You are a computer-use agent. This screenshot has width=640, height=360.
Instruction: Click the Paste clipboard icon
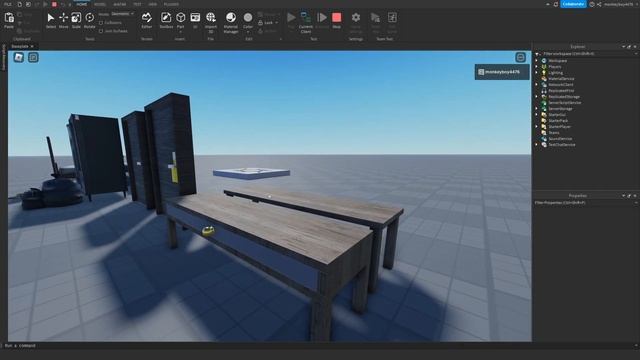pos(9,18)
